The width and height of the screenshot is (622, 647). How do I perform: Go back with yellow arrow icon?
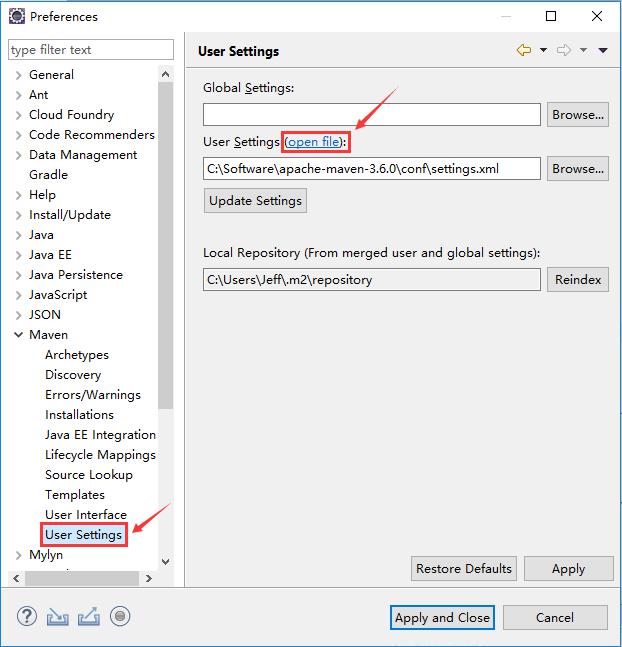tap(524, 50)
